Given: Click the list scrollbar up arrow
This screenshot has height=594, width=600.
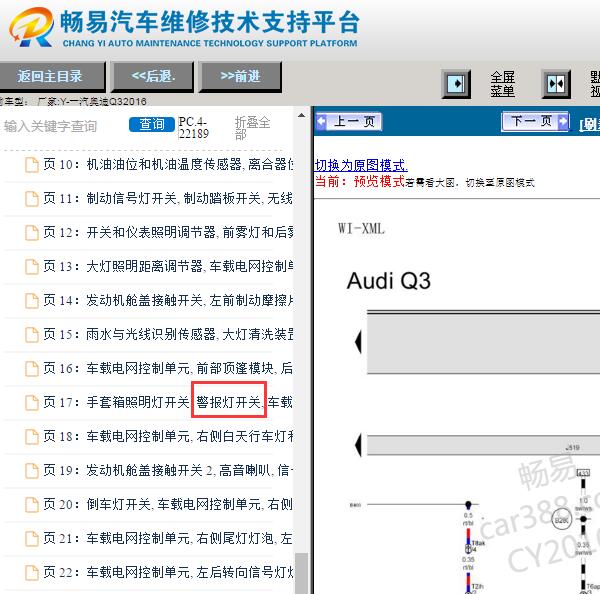Looking at the screenshot, I should [302, 115].
